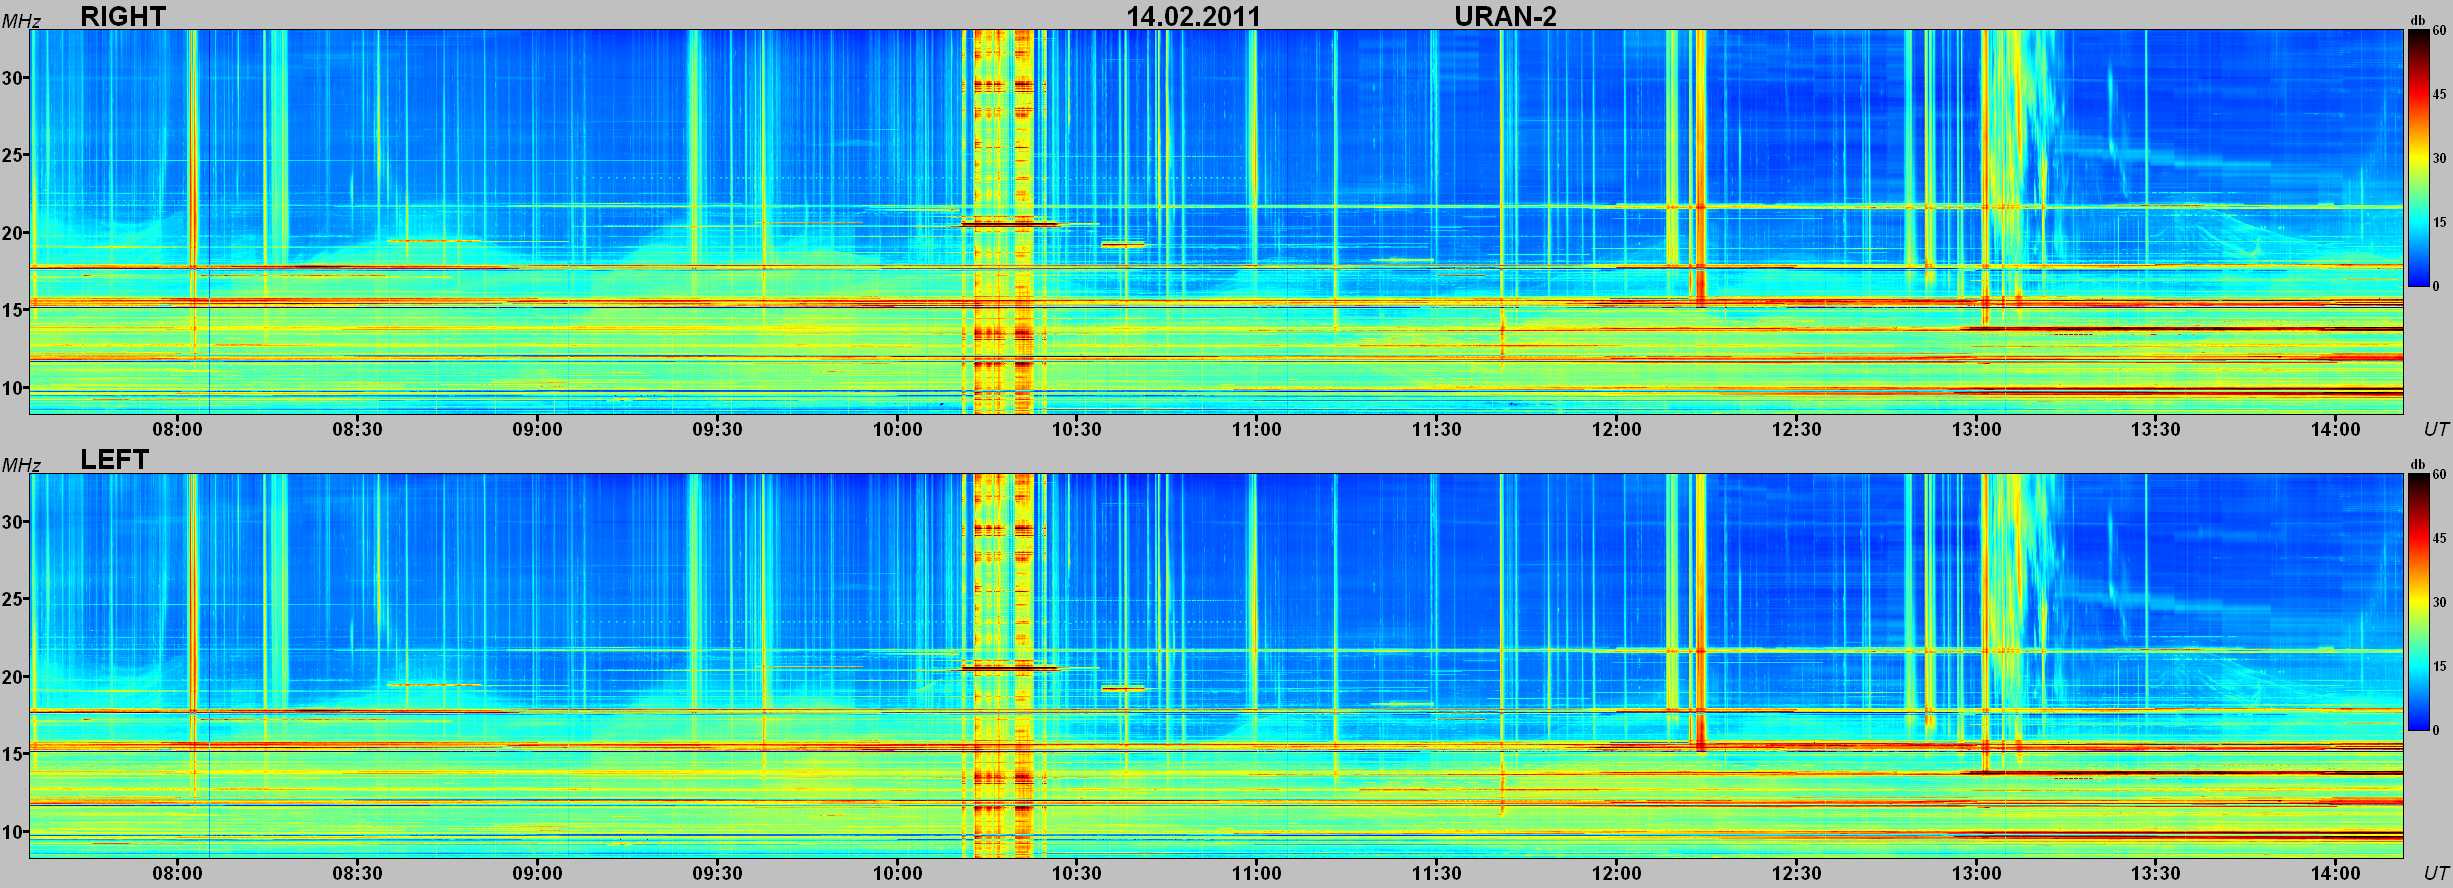Click the LEFT polarization panel title
The height and width of the screenshot is (888, 2453).
(115, 460)
